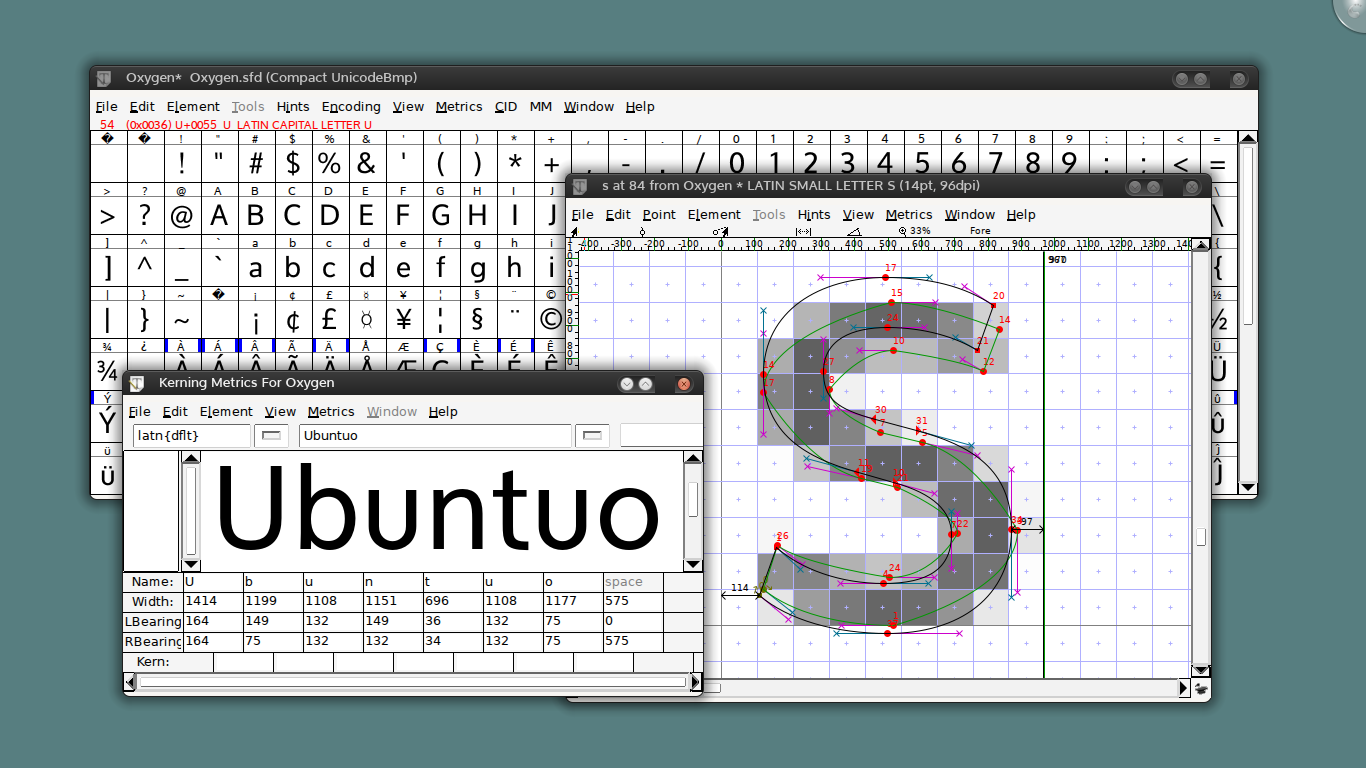1366x768 pixels.
Task: Open CID menu in Oxygen font view
Action: tap(506, 107)
